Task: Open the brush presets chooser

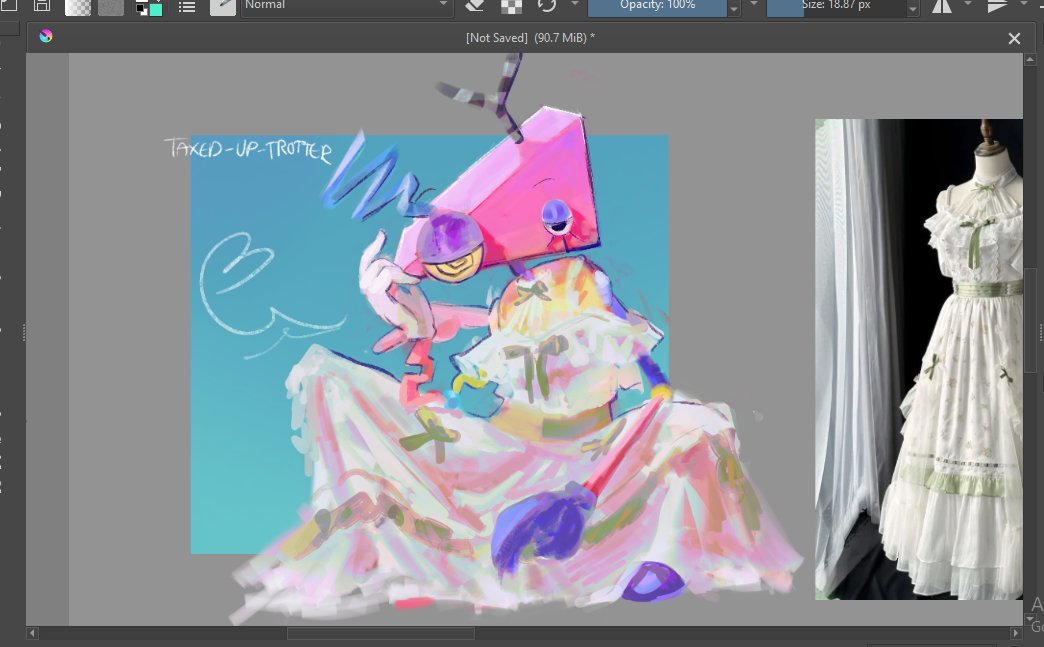Action: tap(222, 6)
